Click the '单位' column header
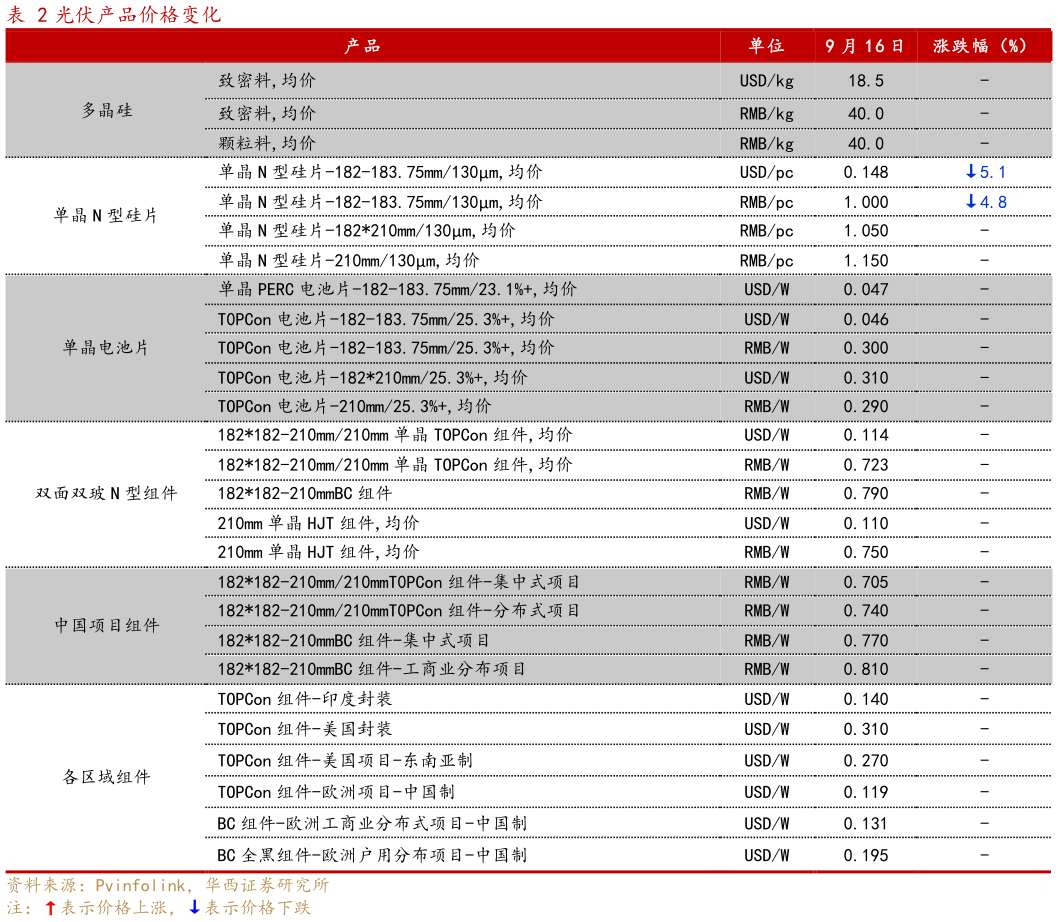 point(767,46)
